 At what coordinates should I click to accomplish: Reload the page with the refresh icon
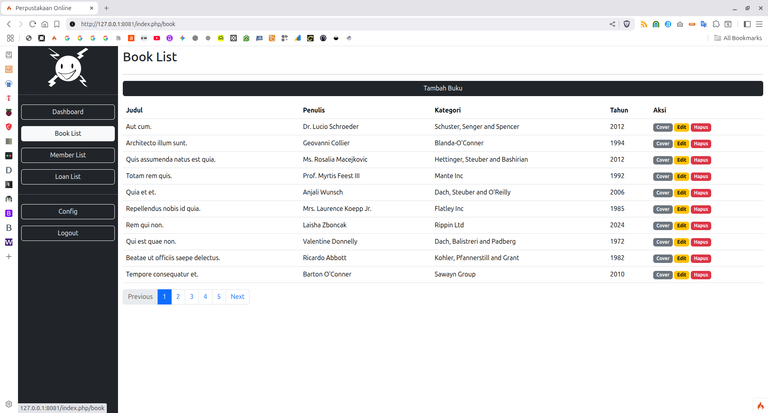[32, 24]
